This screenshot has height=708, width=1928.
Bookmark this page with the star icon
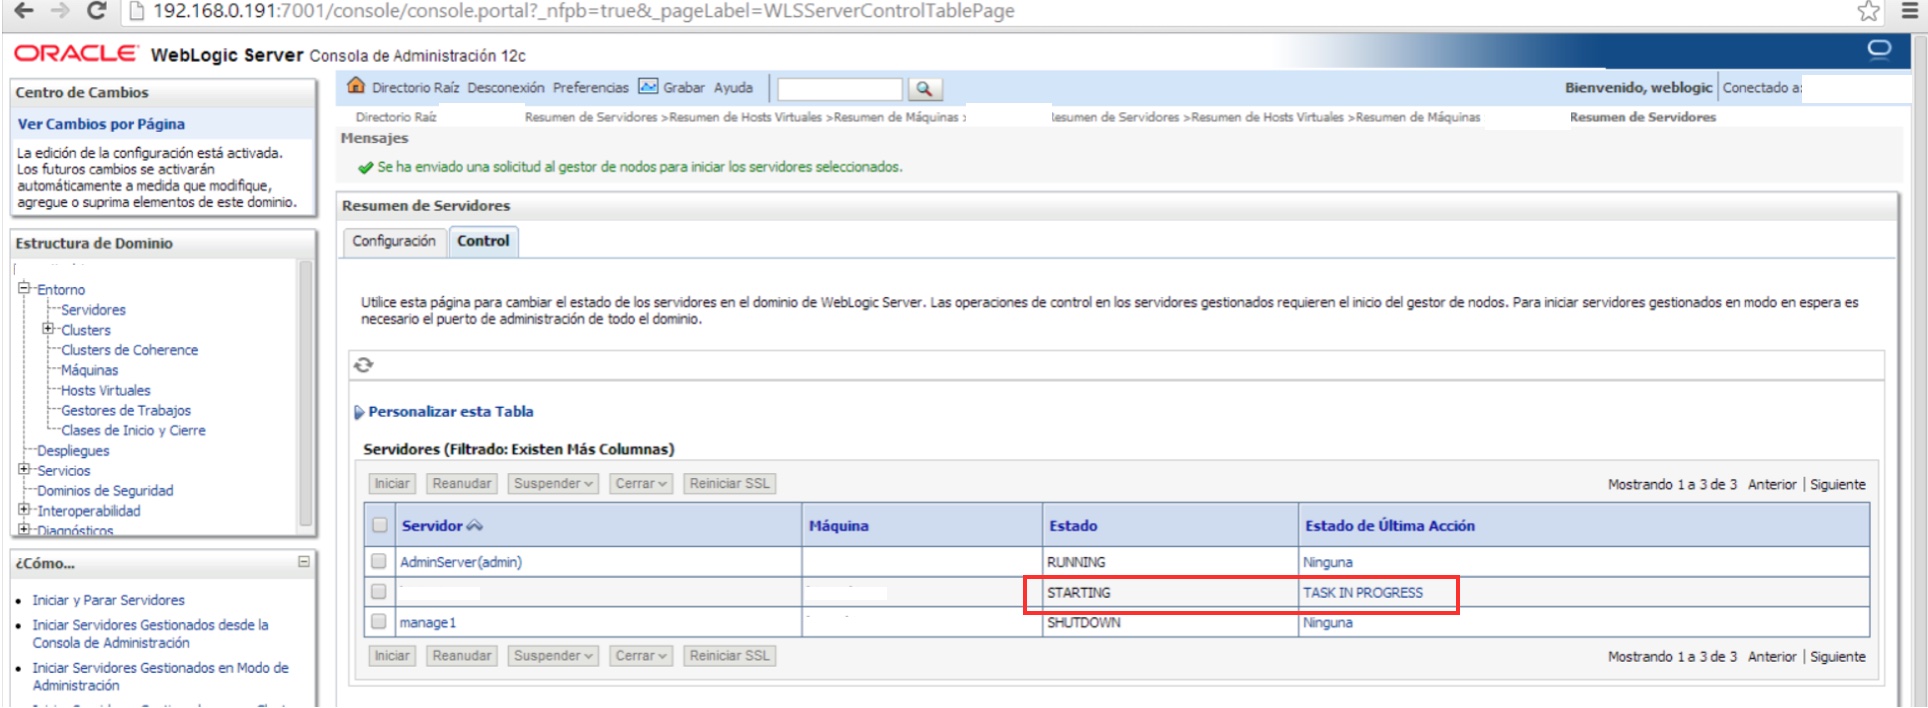tap(1868, 11)
